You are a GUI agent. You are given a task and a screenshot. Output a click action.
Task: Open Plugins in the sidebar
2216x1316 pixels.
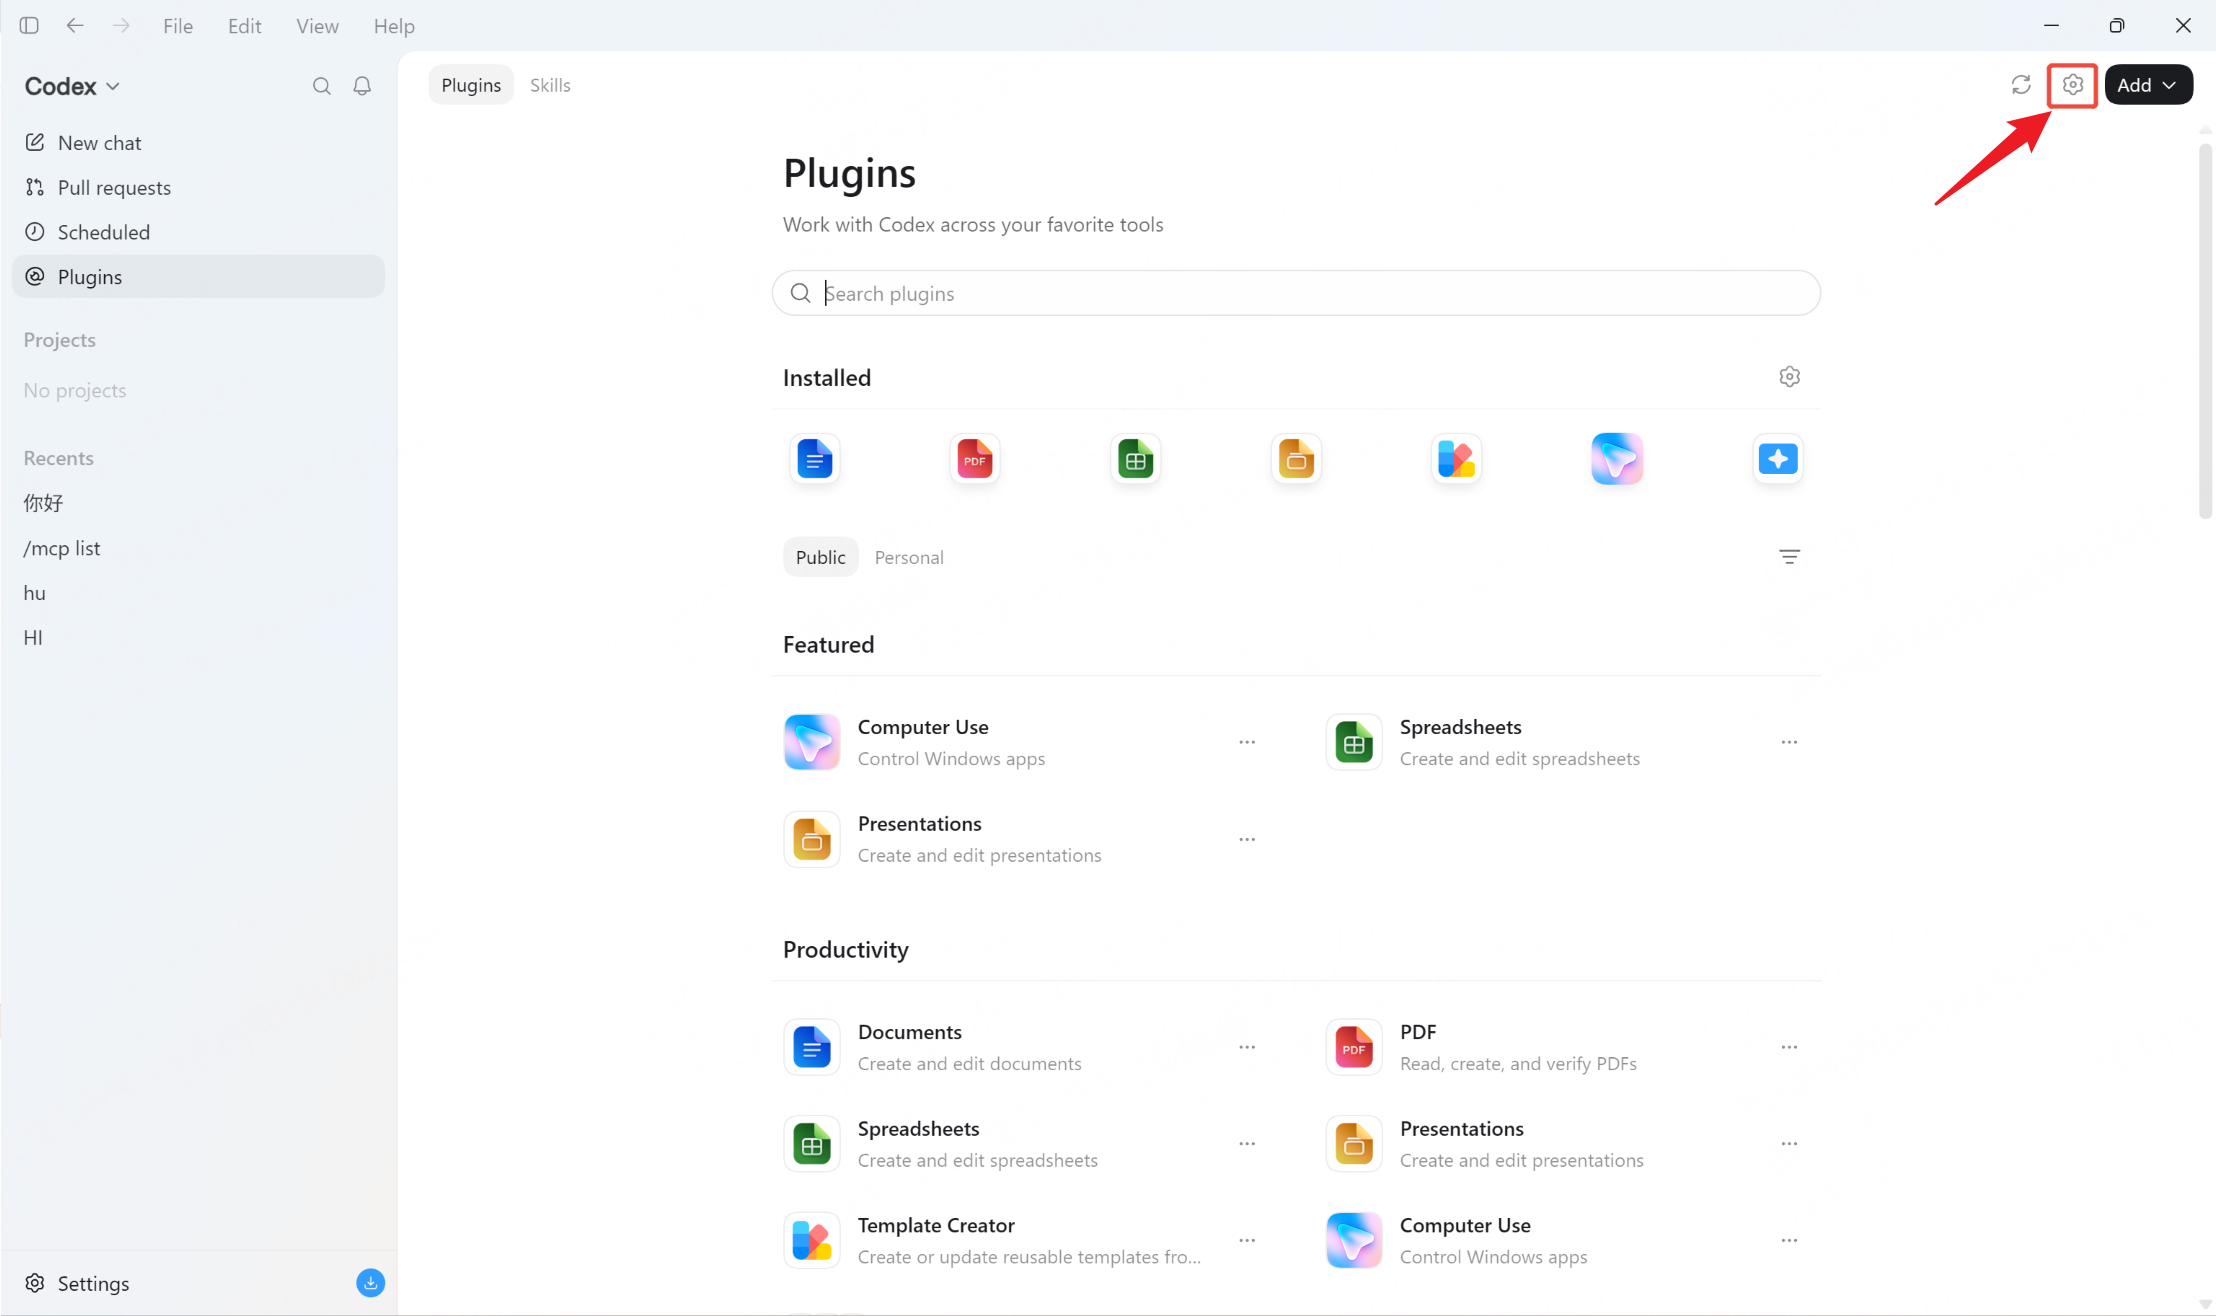(x=198, y=276)
